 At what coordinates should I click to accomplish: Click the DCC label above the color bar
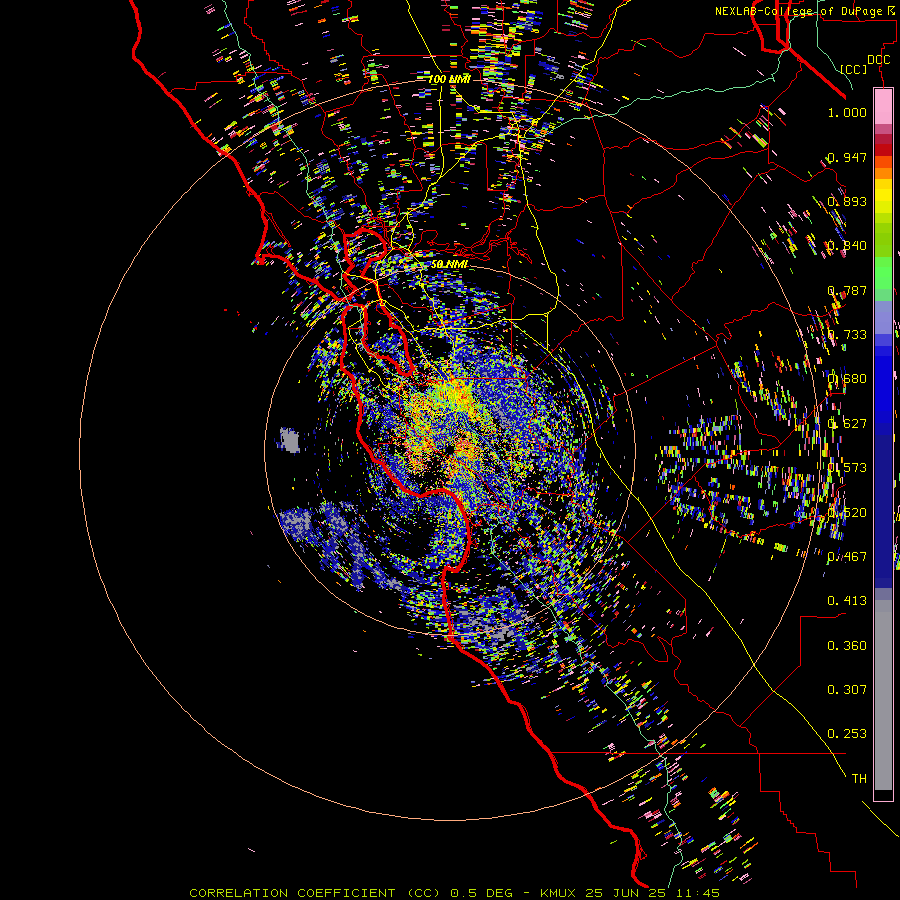pos(878,60)
